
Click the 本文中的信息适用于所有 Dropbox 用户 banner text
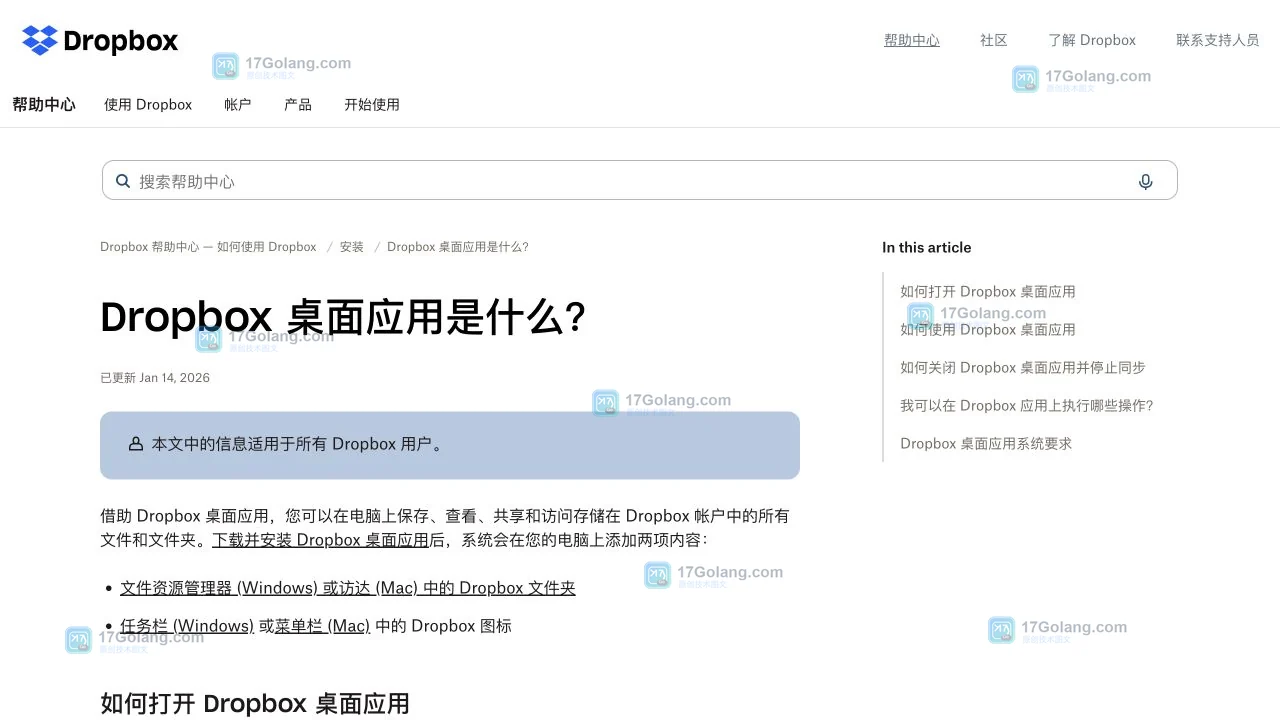297,444
